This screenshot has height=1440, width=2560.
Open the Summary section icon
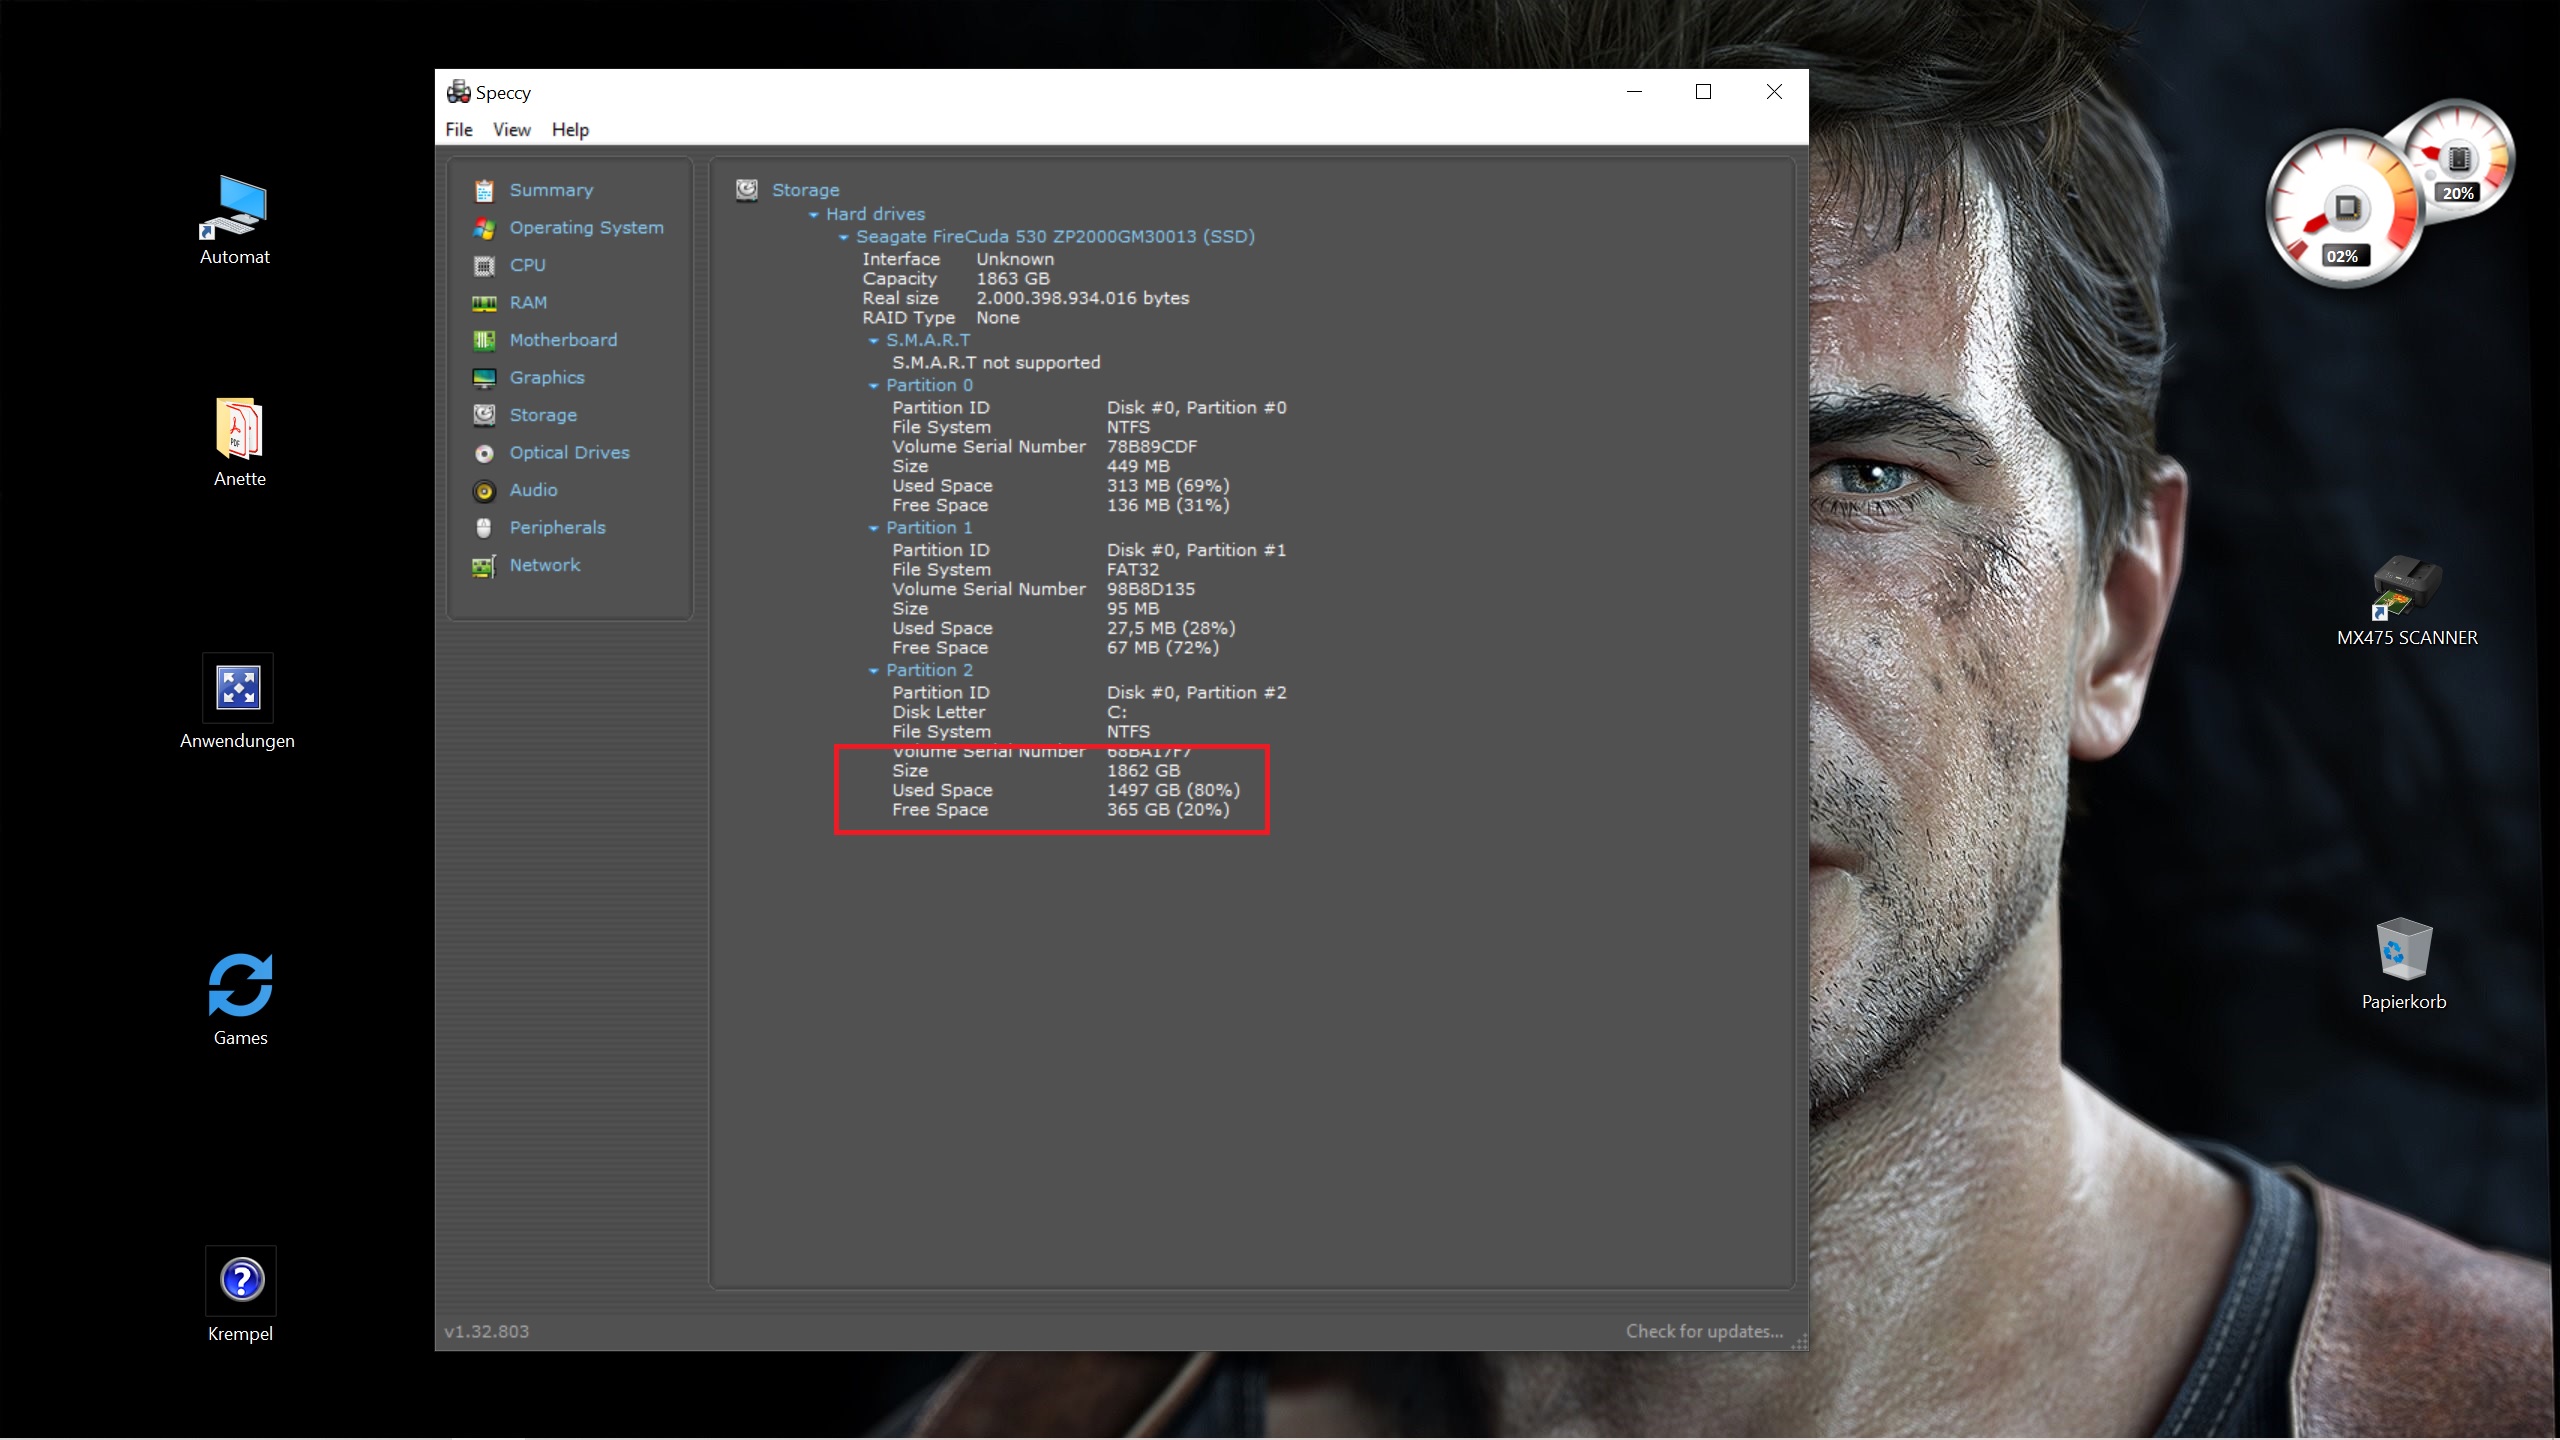tap(484, 190)
